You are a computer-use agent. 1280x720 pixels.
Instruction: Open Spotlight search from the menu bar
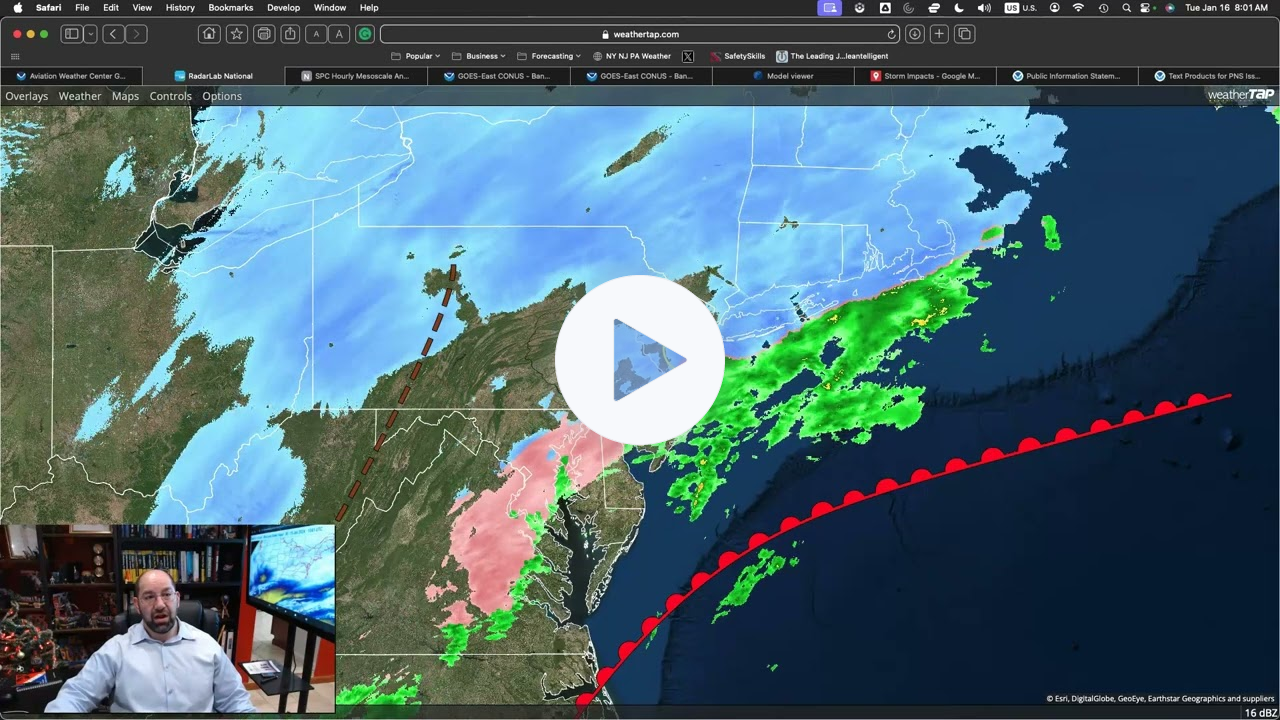point(1125,7)
